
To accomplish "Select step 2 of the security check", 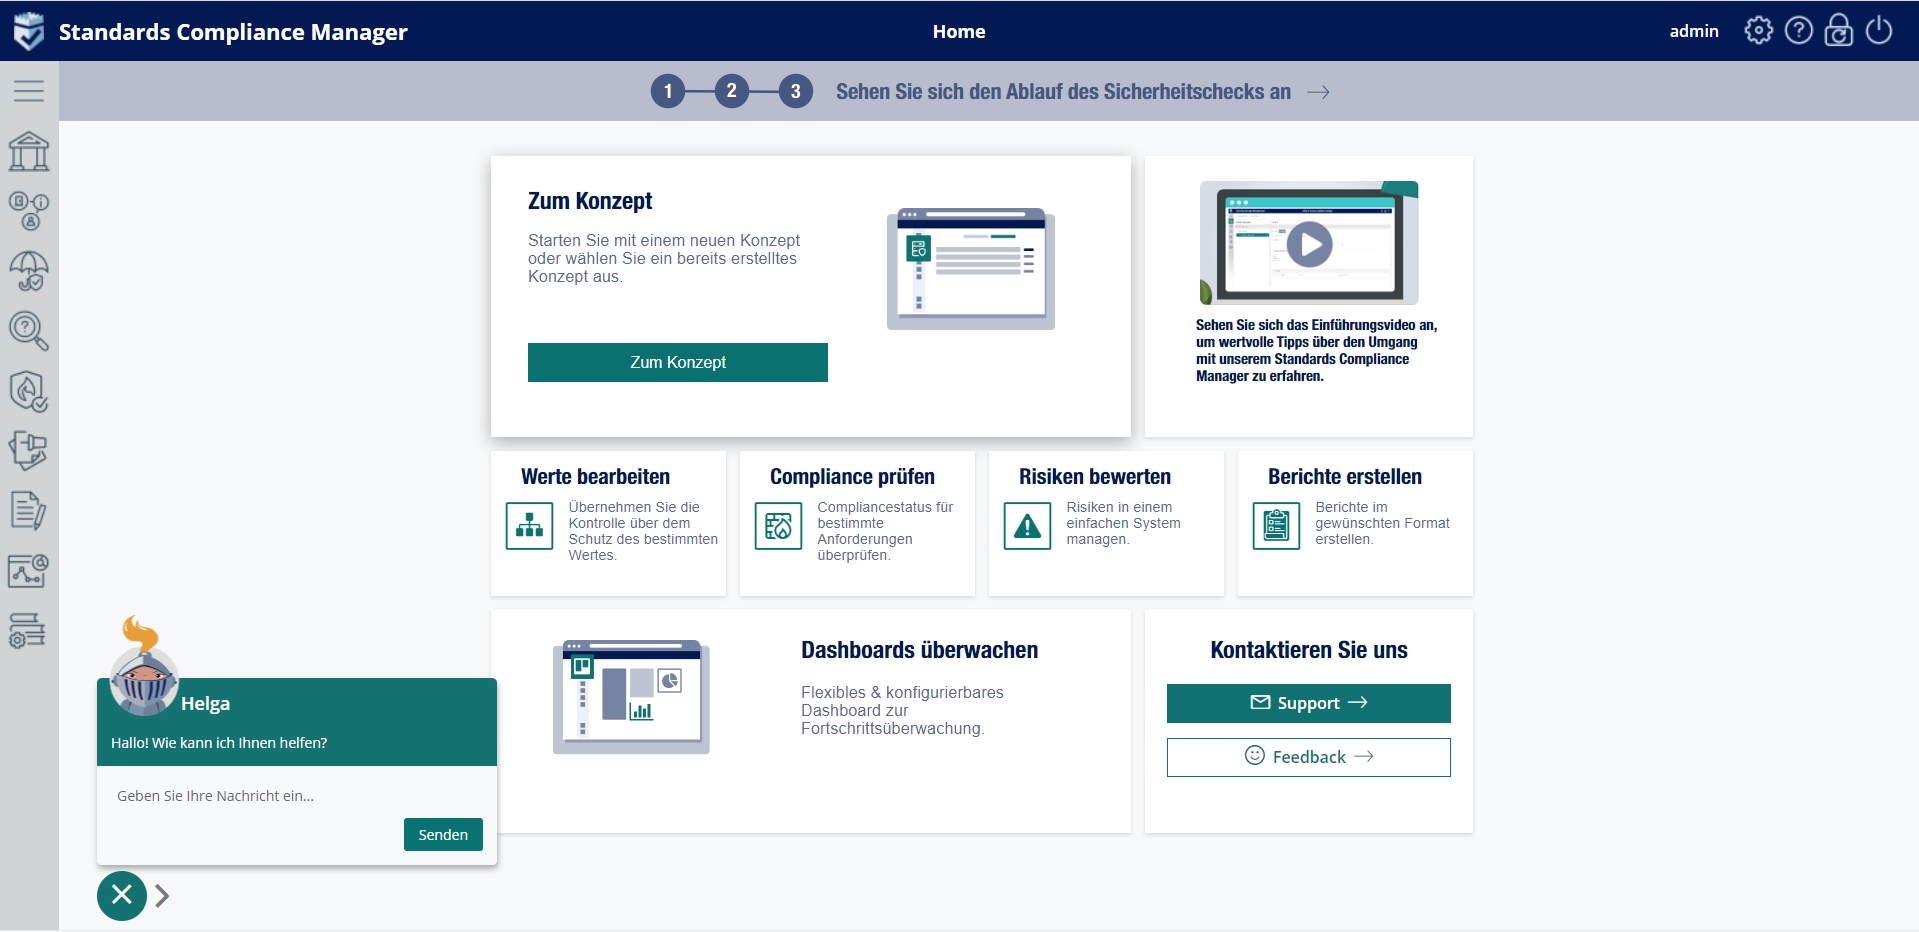I will coord(732,91).
